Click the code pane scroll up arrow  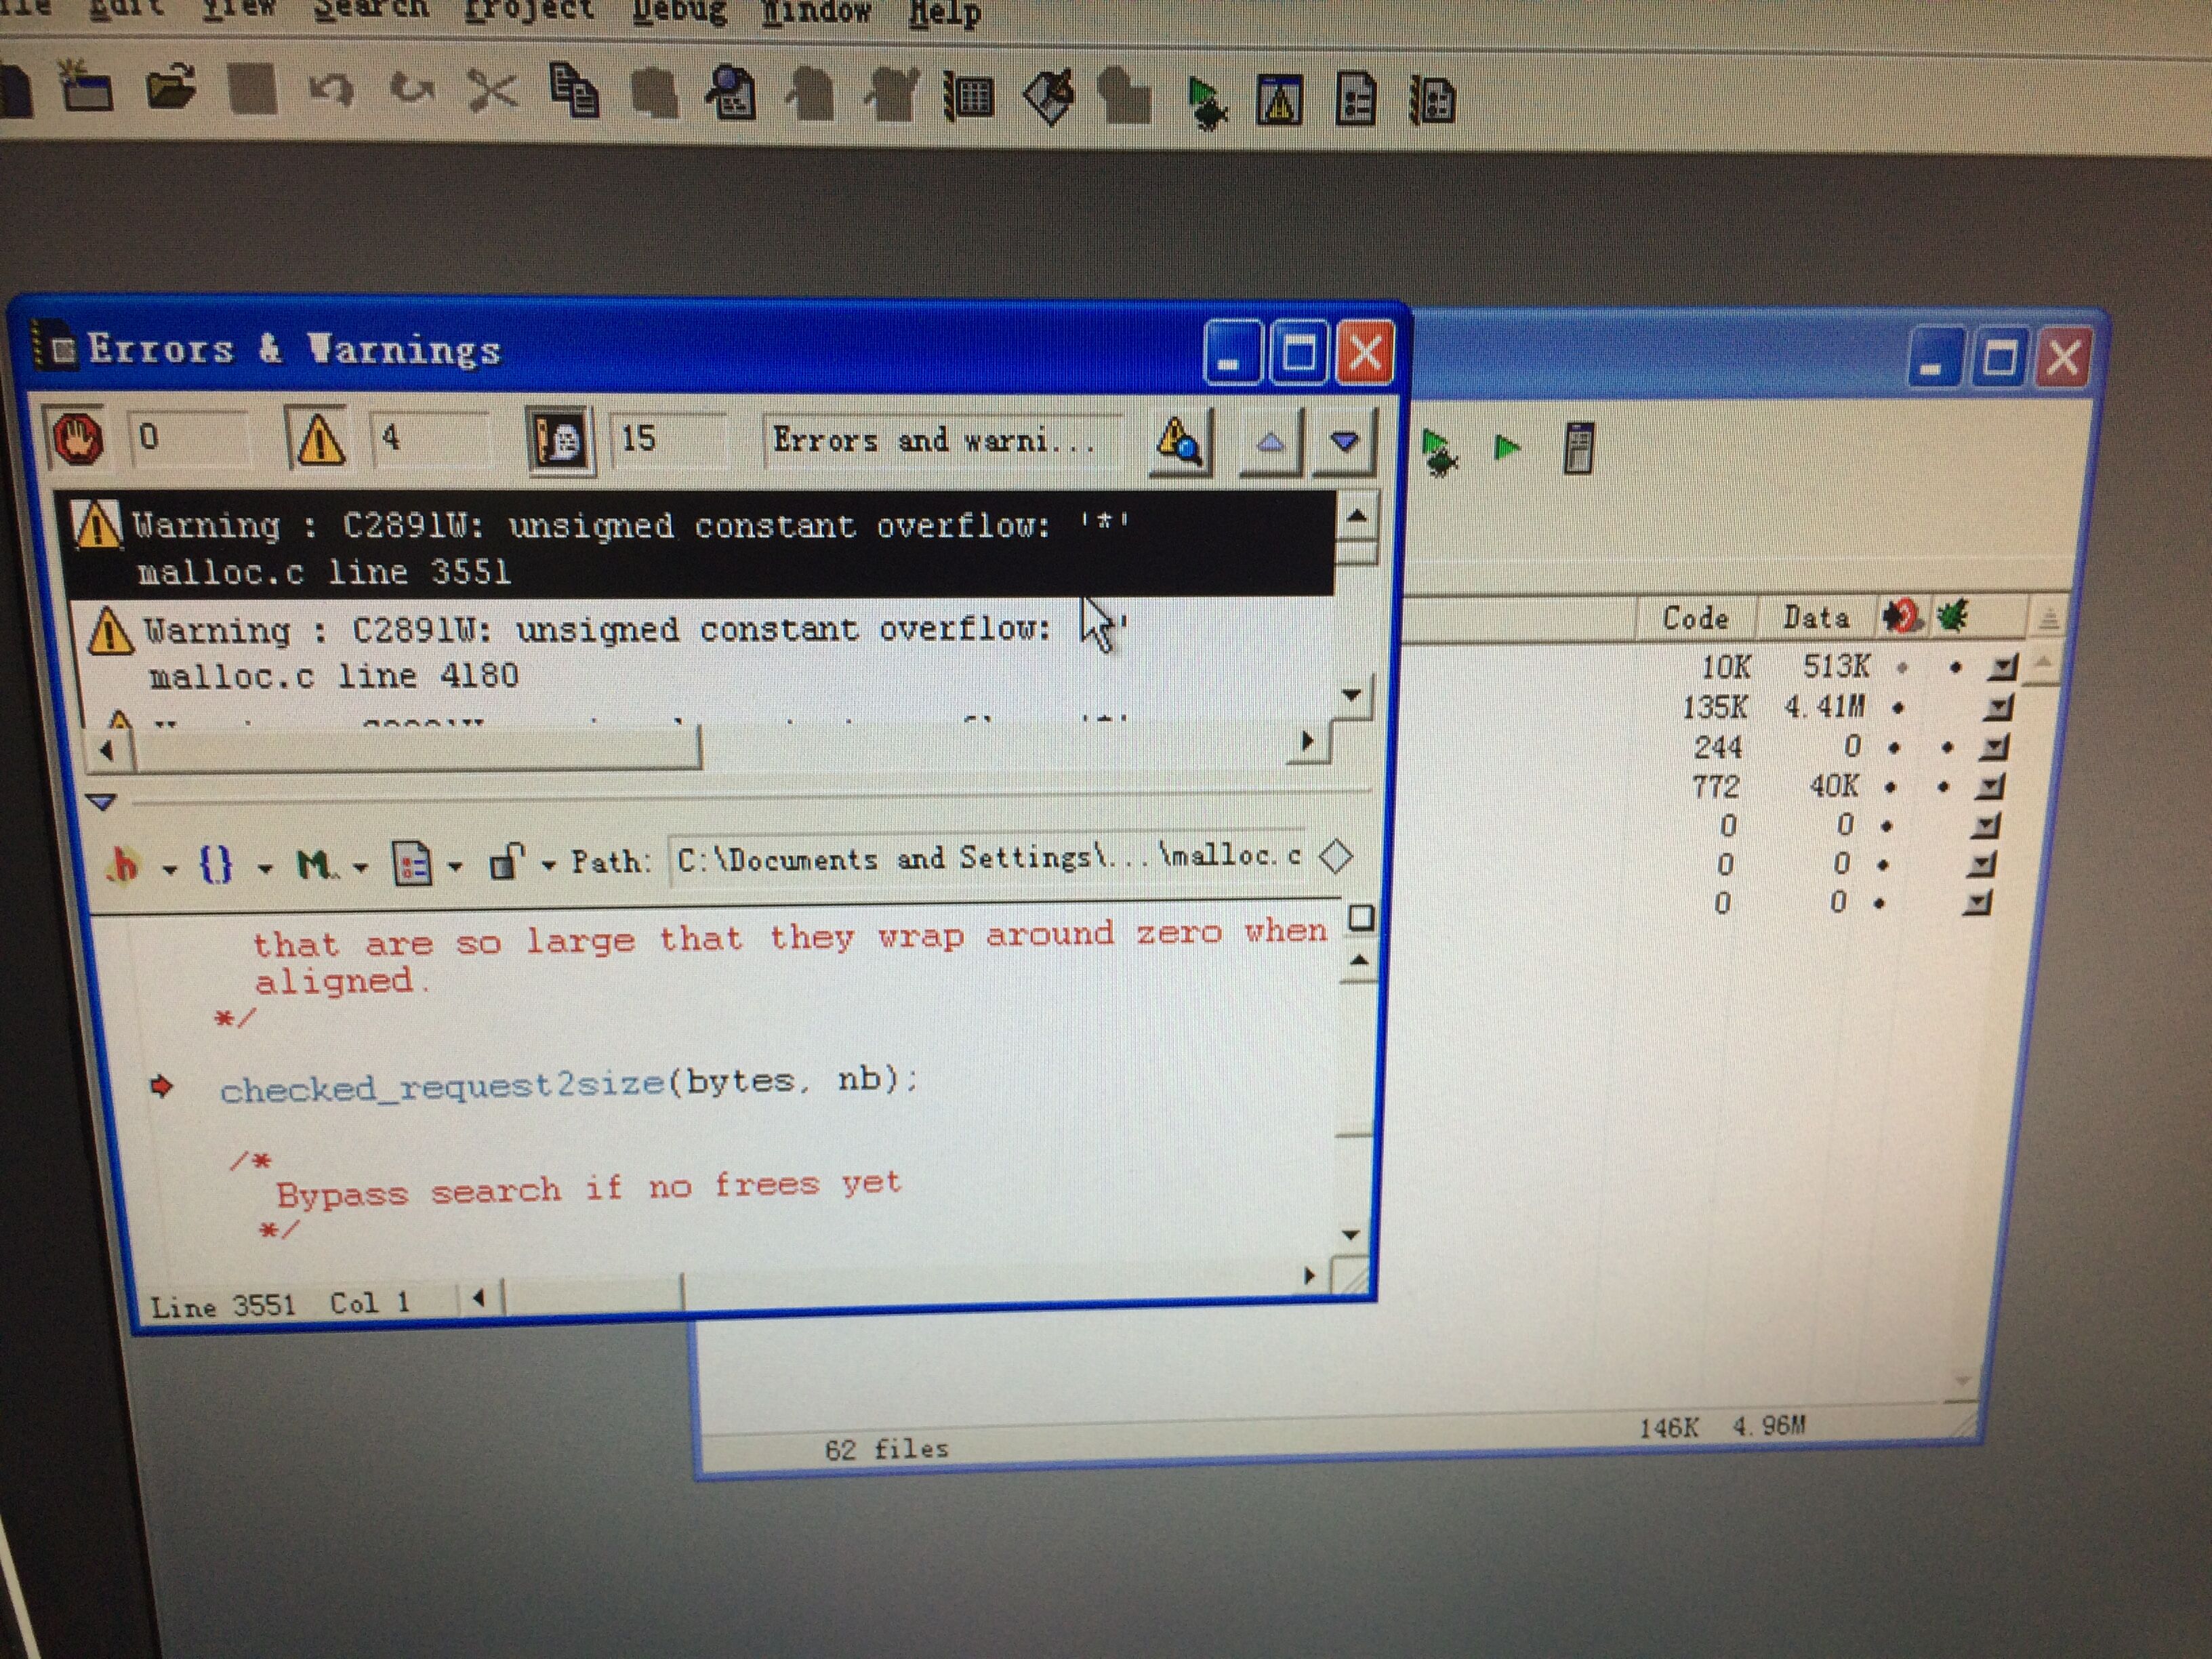[x=1359, y=961]
